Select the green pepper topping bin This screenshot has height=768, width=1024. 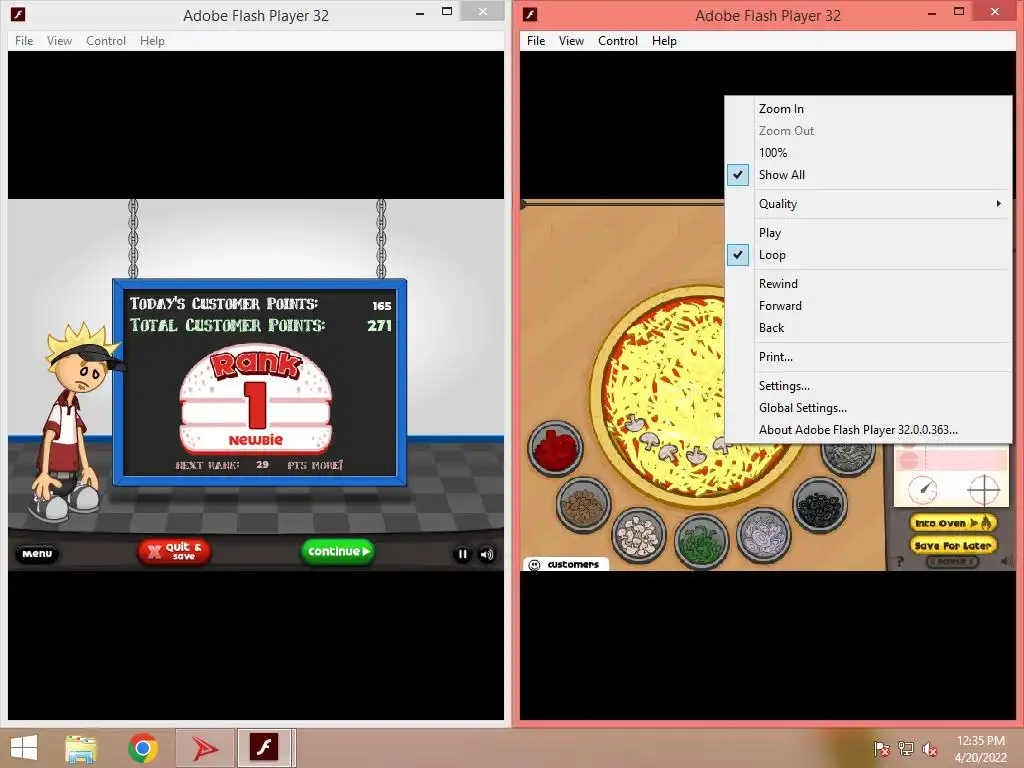[x=701, y=541]
